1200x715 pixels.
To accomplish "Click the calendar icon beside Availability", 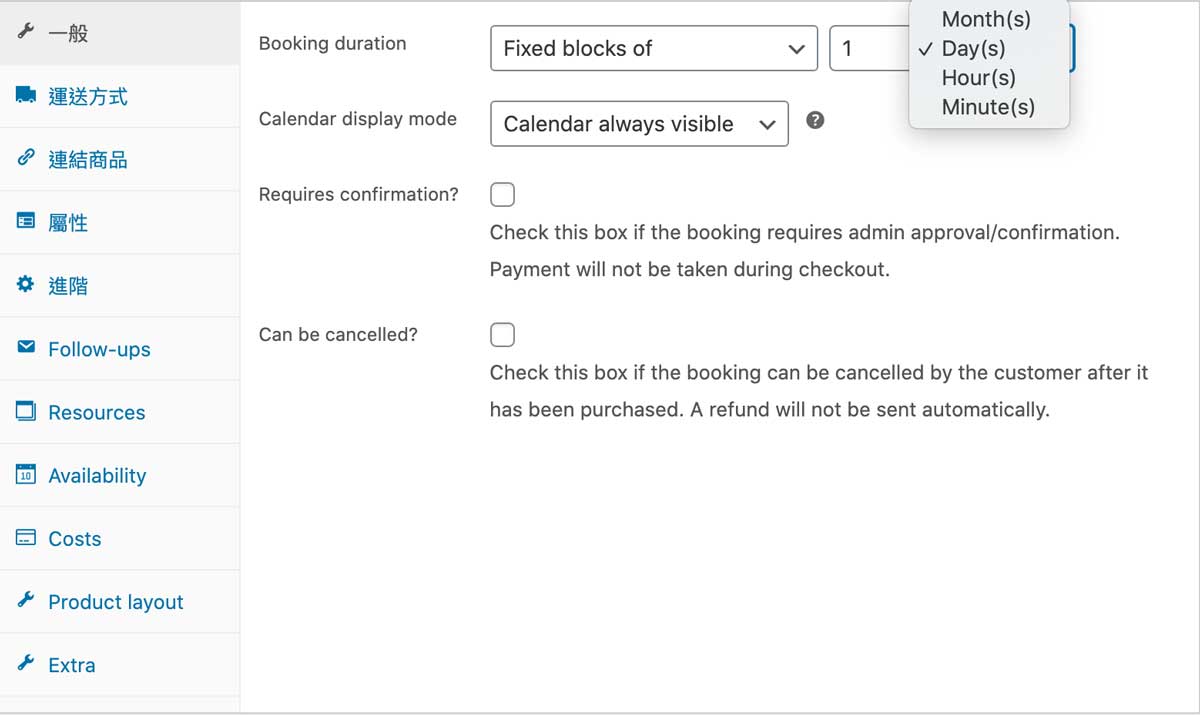I will tap(26, 474).
